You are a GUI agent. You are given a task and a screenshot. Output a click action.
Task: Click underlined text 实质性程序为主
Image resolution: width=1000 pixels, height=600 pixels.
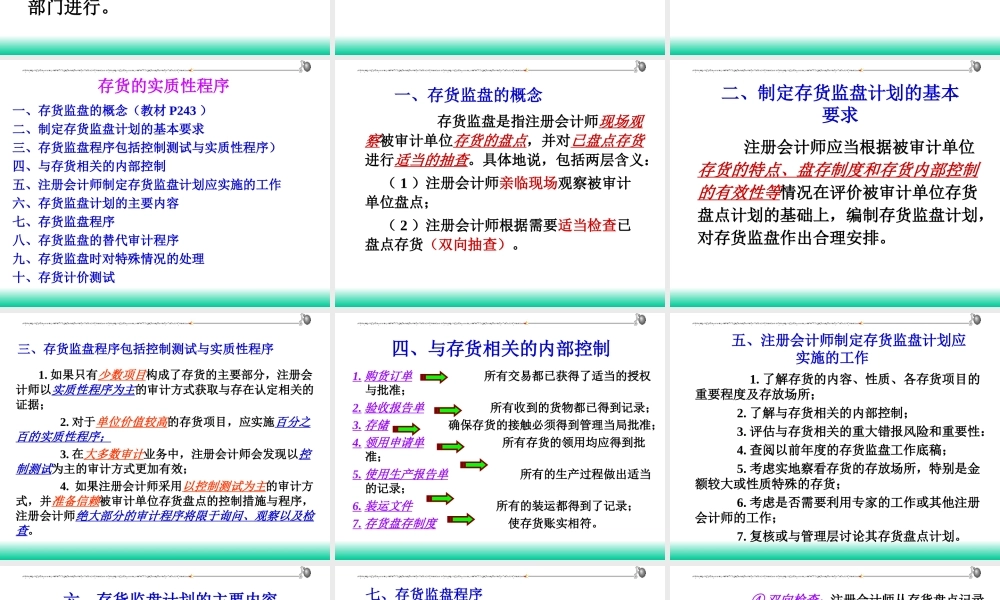93,389
